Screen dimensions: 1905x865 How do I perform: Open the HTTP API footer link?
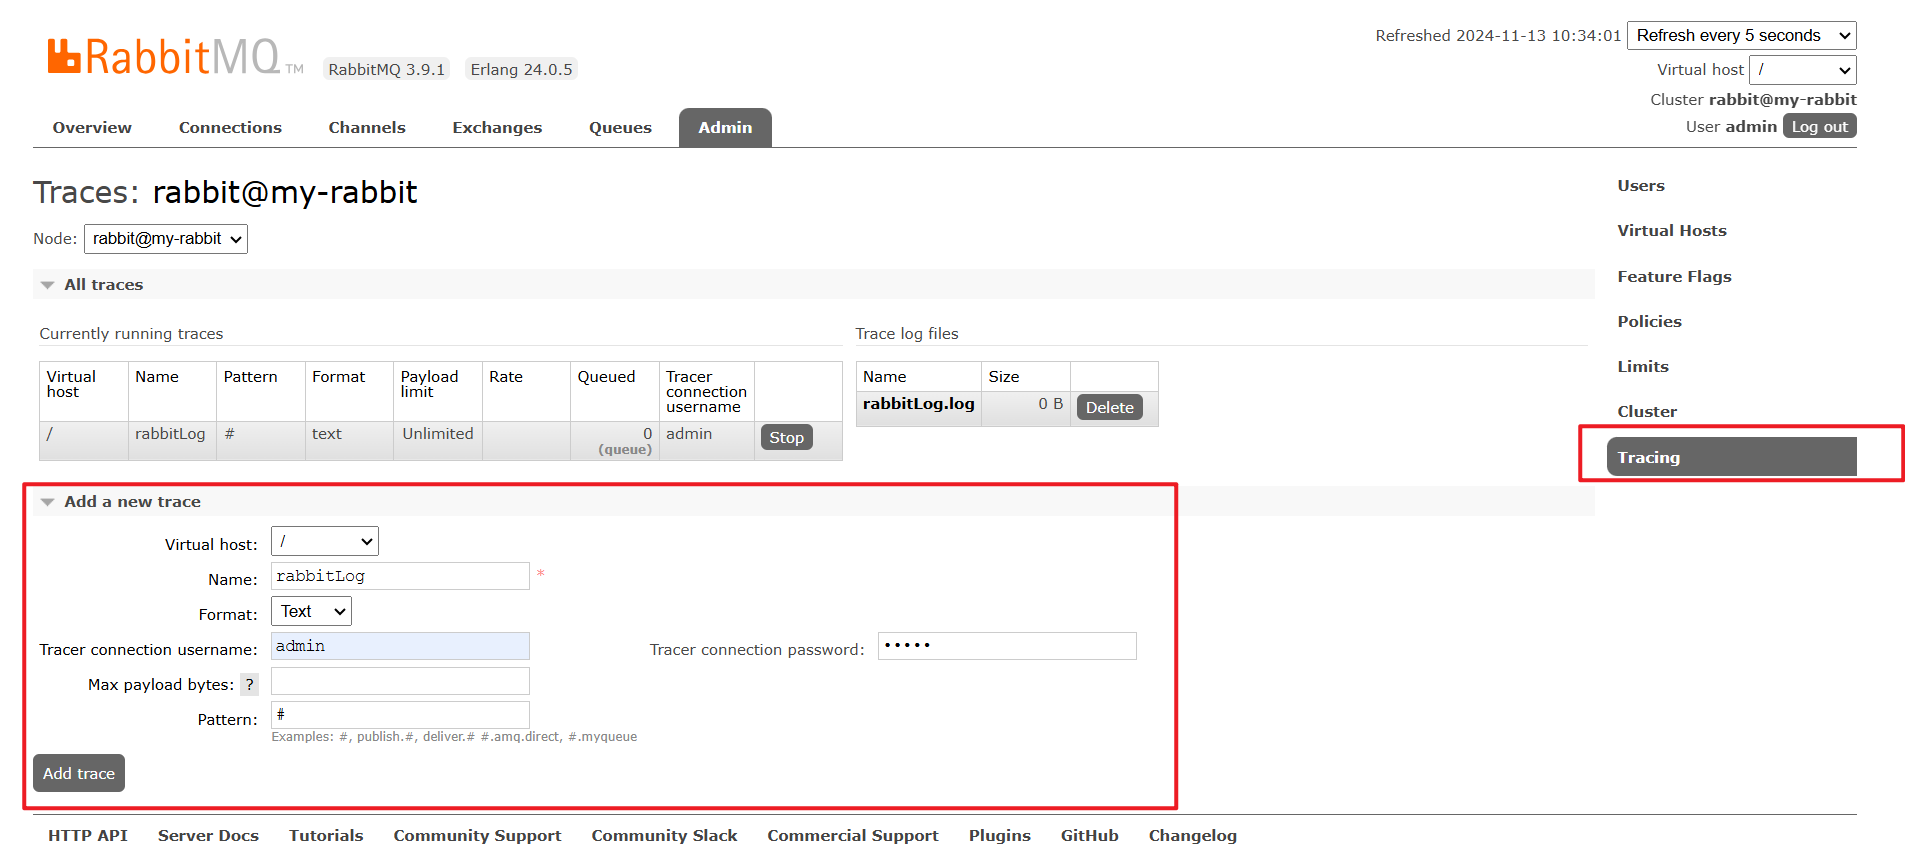pyautogui.click(x=88, y=836)
